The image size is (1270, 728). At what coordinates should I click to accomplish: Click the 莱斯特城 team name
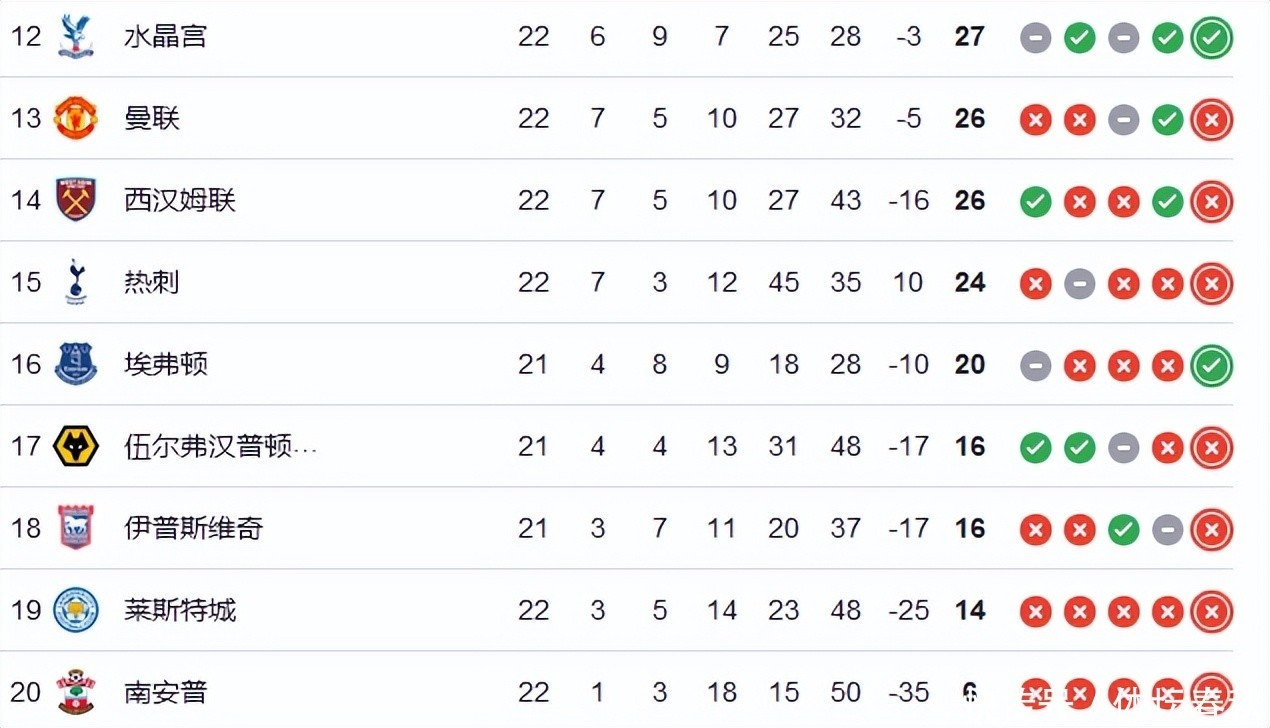(180, 611)
